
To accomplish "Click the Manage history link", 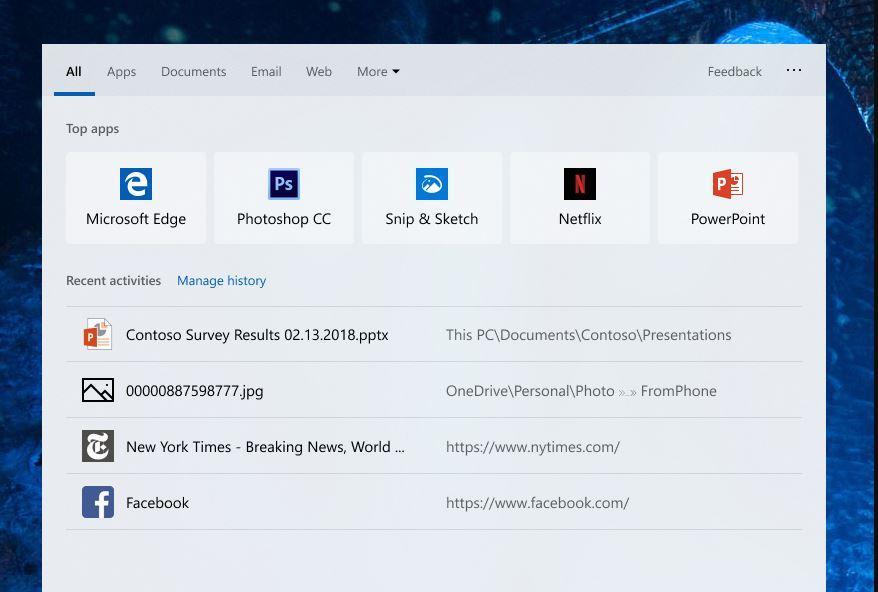I will point(221,281).
